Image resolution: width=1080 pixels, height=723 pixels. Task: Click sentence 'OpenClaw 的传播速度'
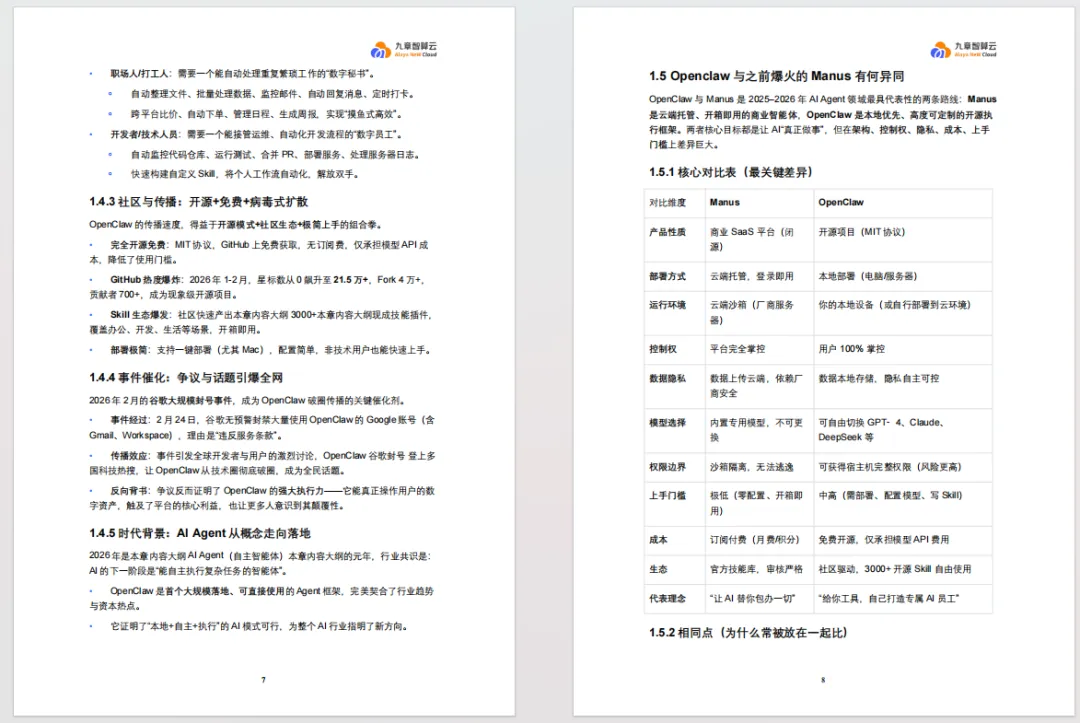coord(236,224)
